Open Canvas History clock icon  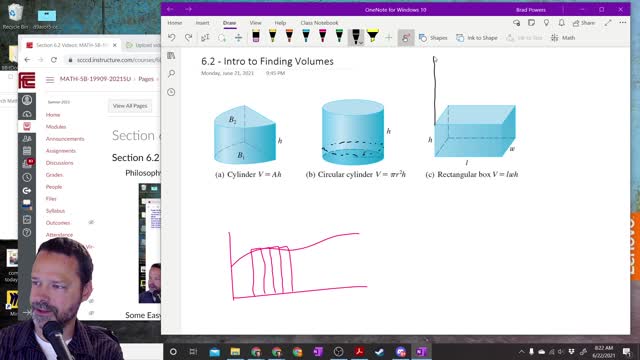click(27, 178)
